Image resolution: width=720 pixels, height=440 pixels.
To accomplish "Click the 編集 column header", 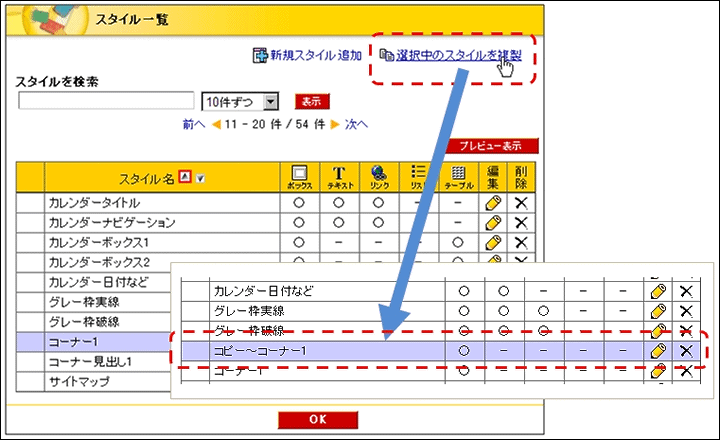I will (493, 177).
